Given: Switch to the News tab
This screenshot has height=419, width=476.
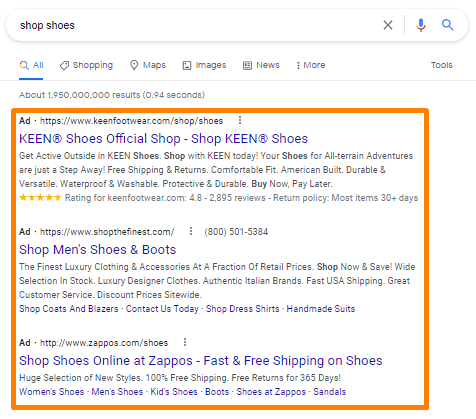Looking at the screenshot, I should click(x=261, y=65).
